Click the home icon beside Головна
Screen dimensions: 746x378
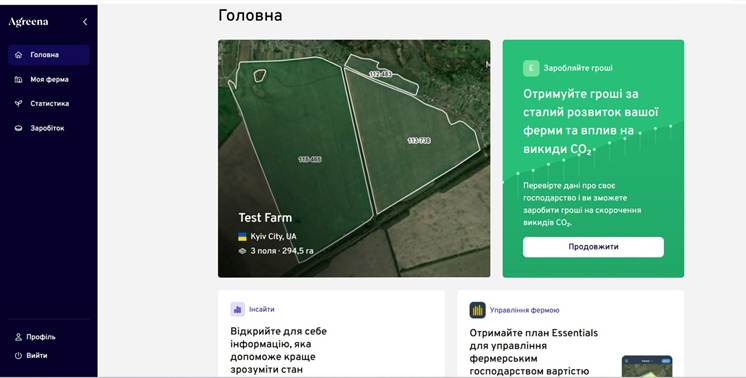pos(18,55)
